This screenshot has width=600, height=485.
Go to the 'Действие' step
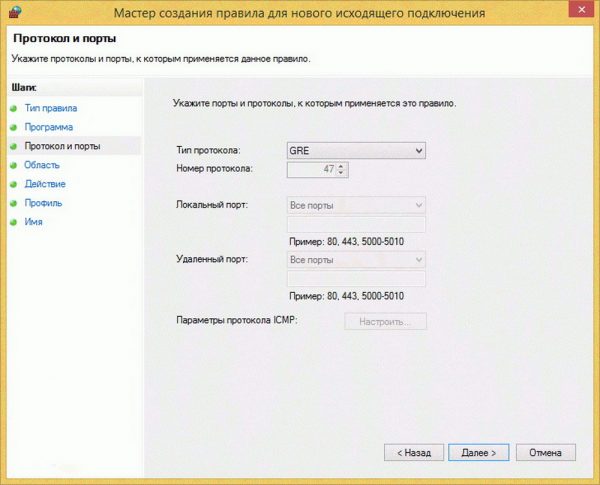[x=45, y=184]
